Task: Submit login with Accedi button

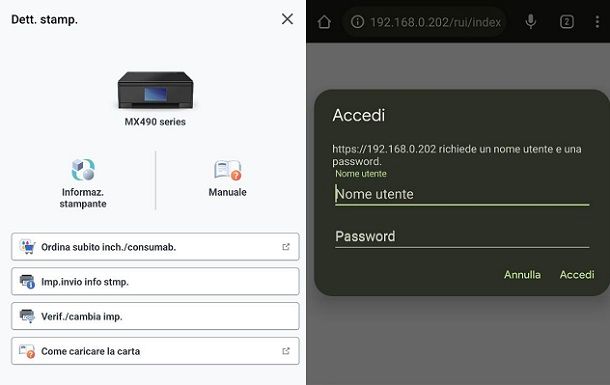Action: (577, 275)
